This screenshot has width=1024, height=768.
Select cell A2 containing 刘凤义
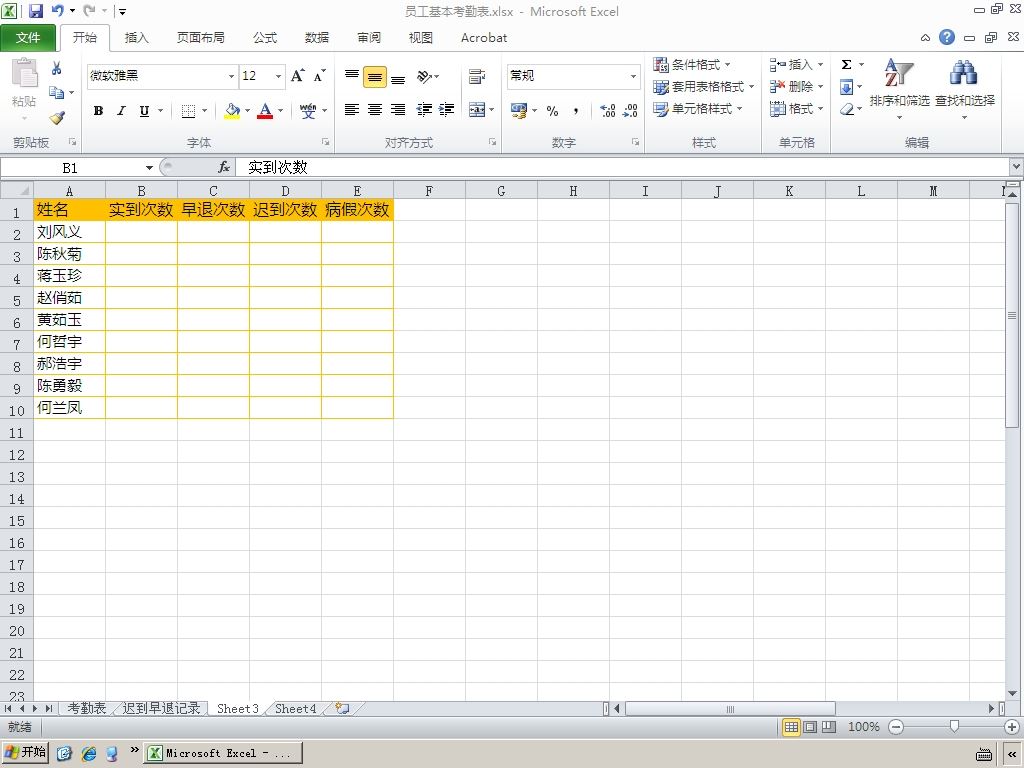click(69, 232)
